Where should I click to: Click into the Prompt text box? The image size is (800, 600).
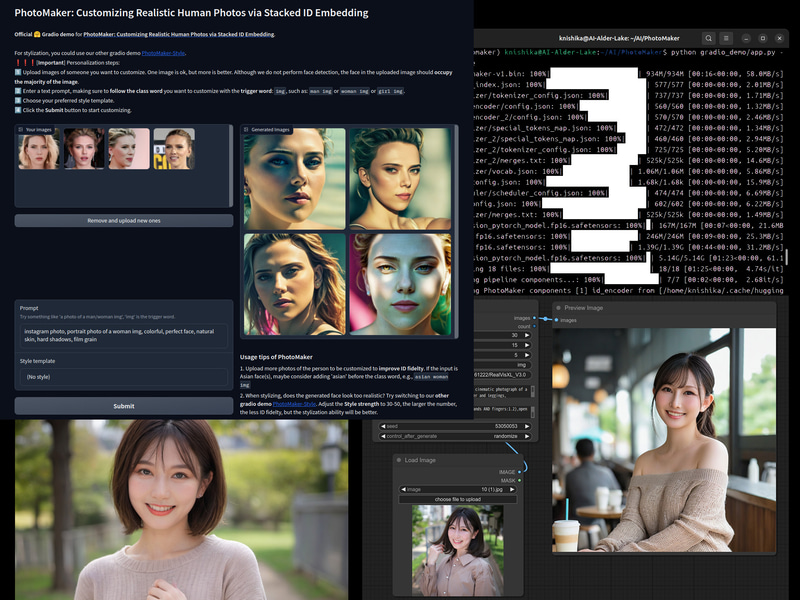tap(123, 336)
